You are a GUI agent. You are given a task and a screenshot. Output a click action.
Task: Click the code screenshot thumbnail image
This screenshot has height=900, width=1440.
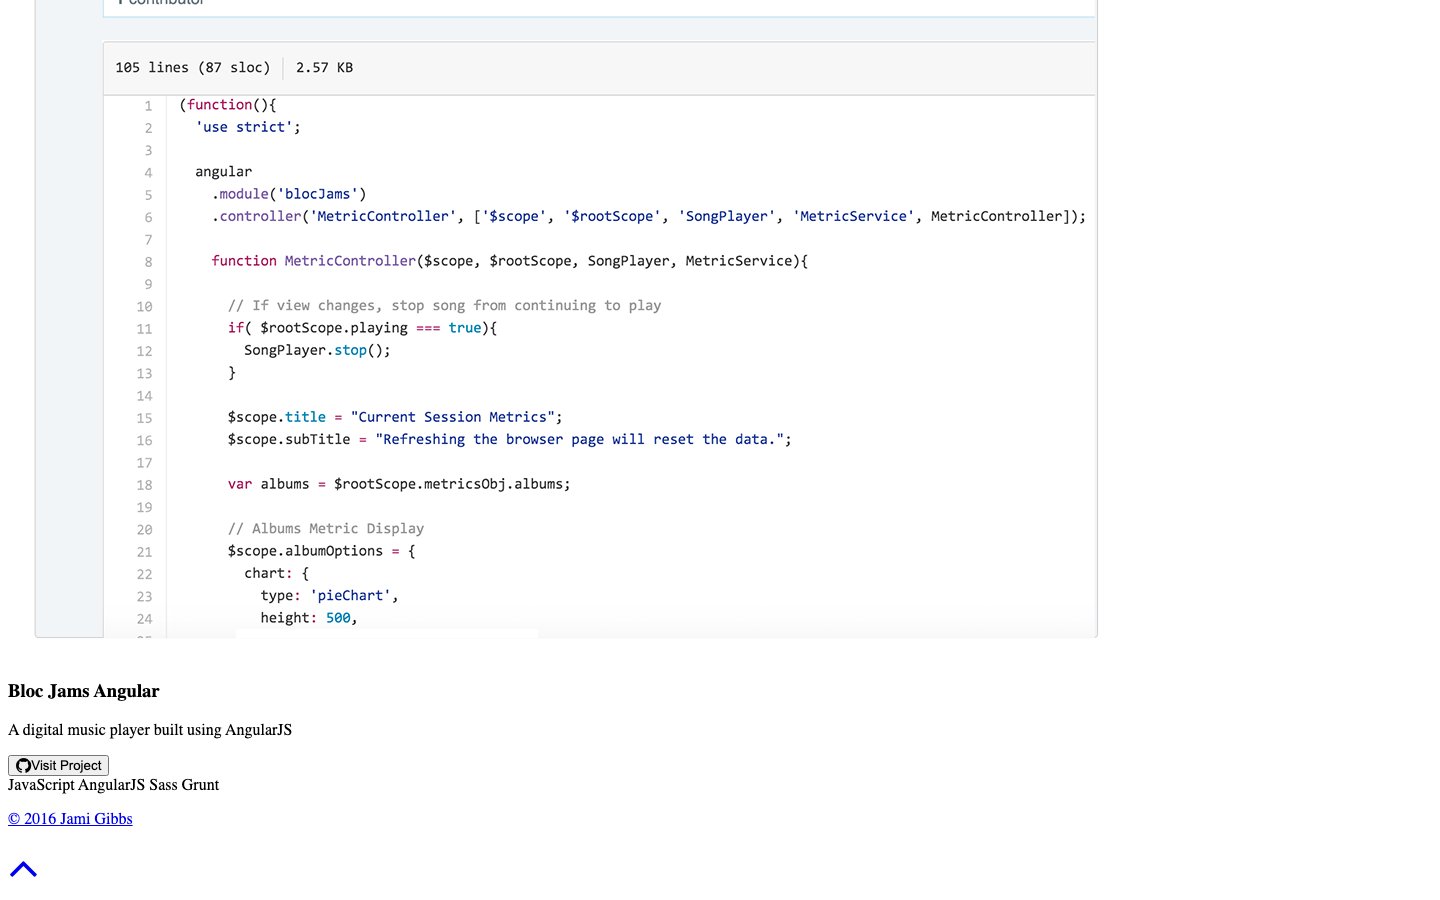(x=566, y=319)
